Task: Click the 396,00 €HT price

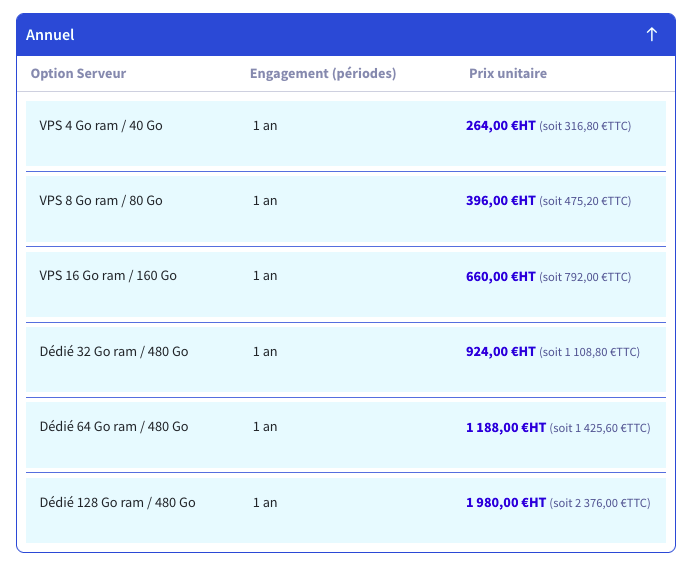Action: tap(500, 201)
